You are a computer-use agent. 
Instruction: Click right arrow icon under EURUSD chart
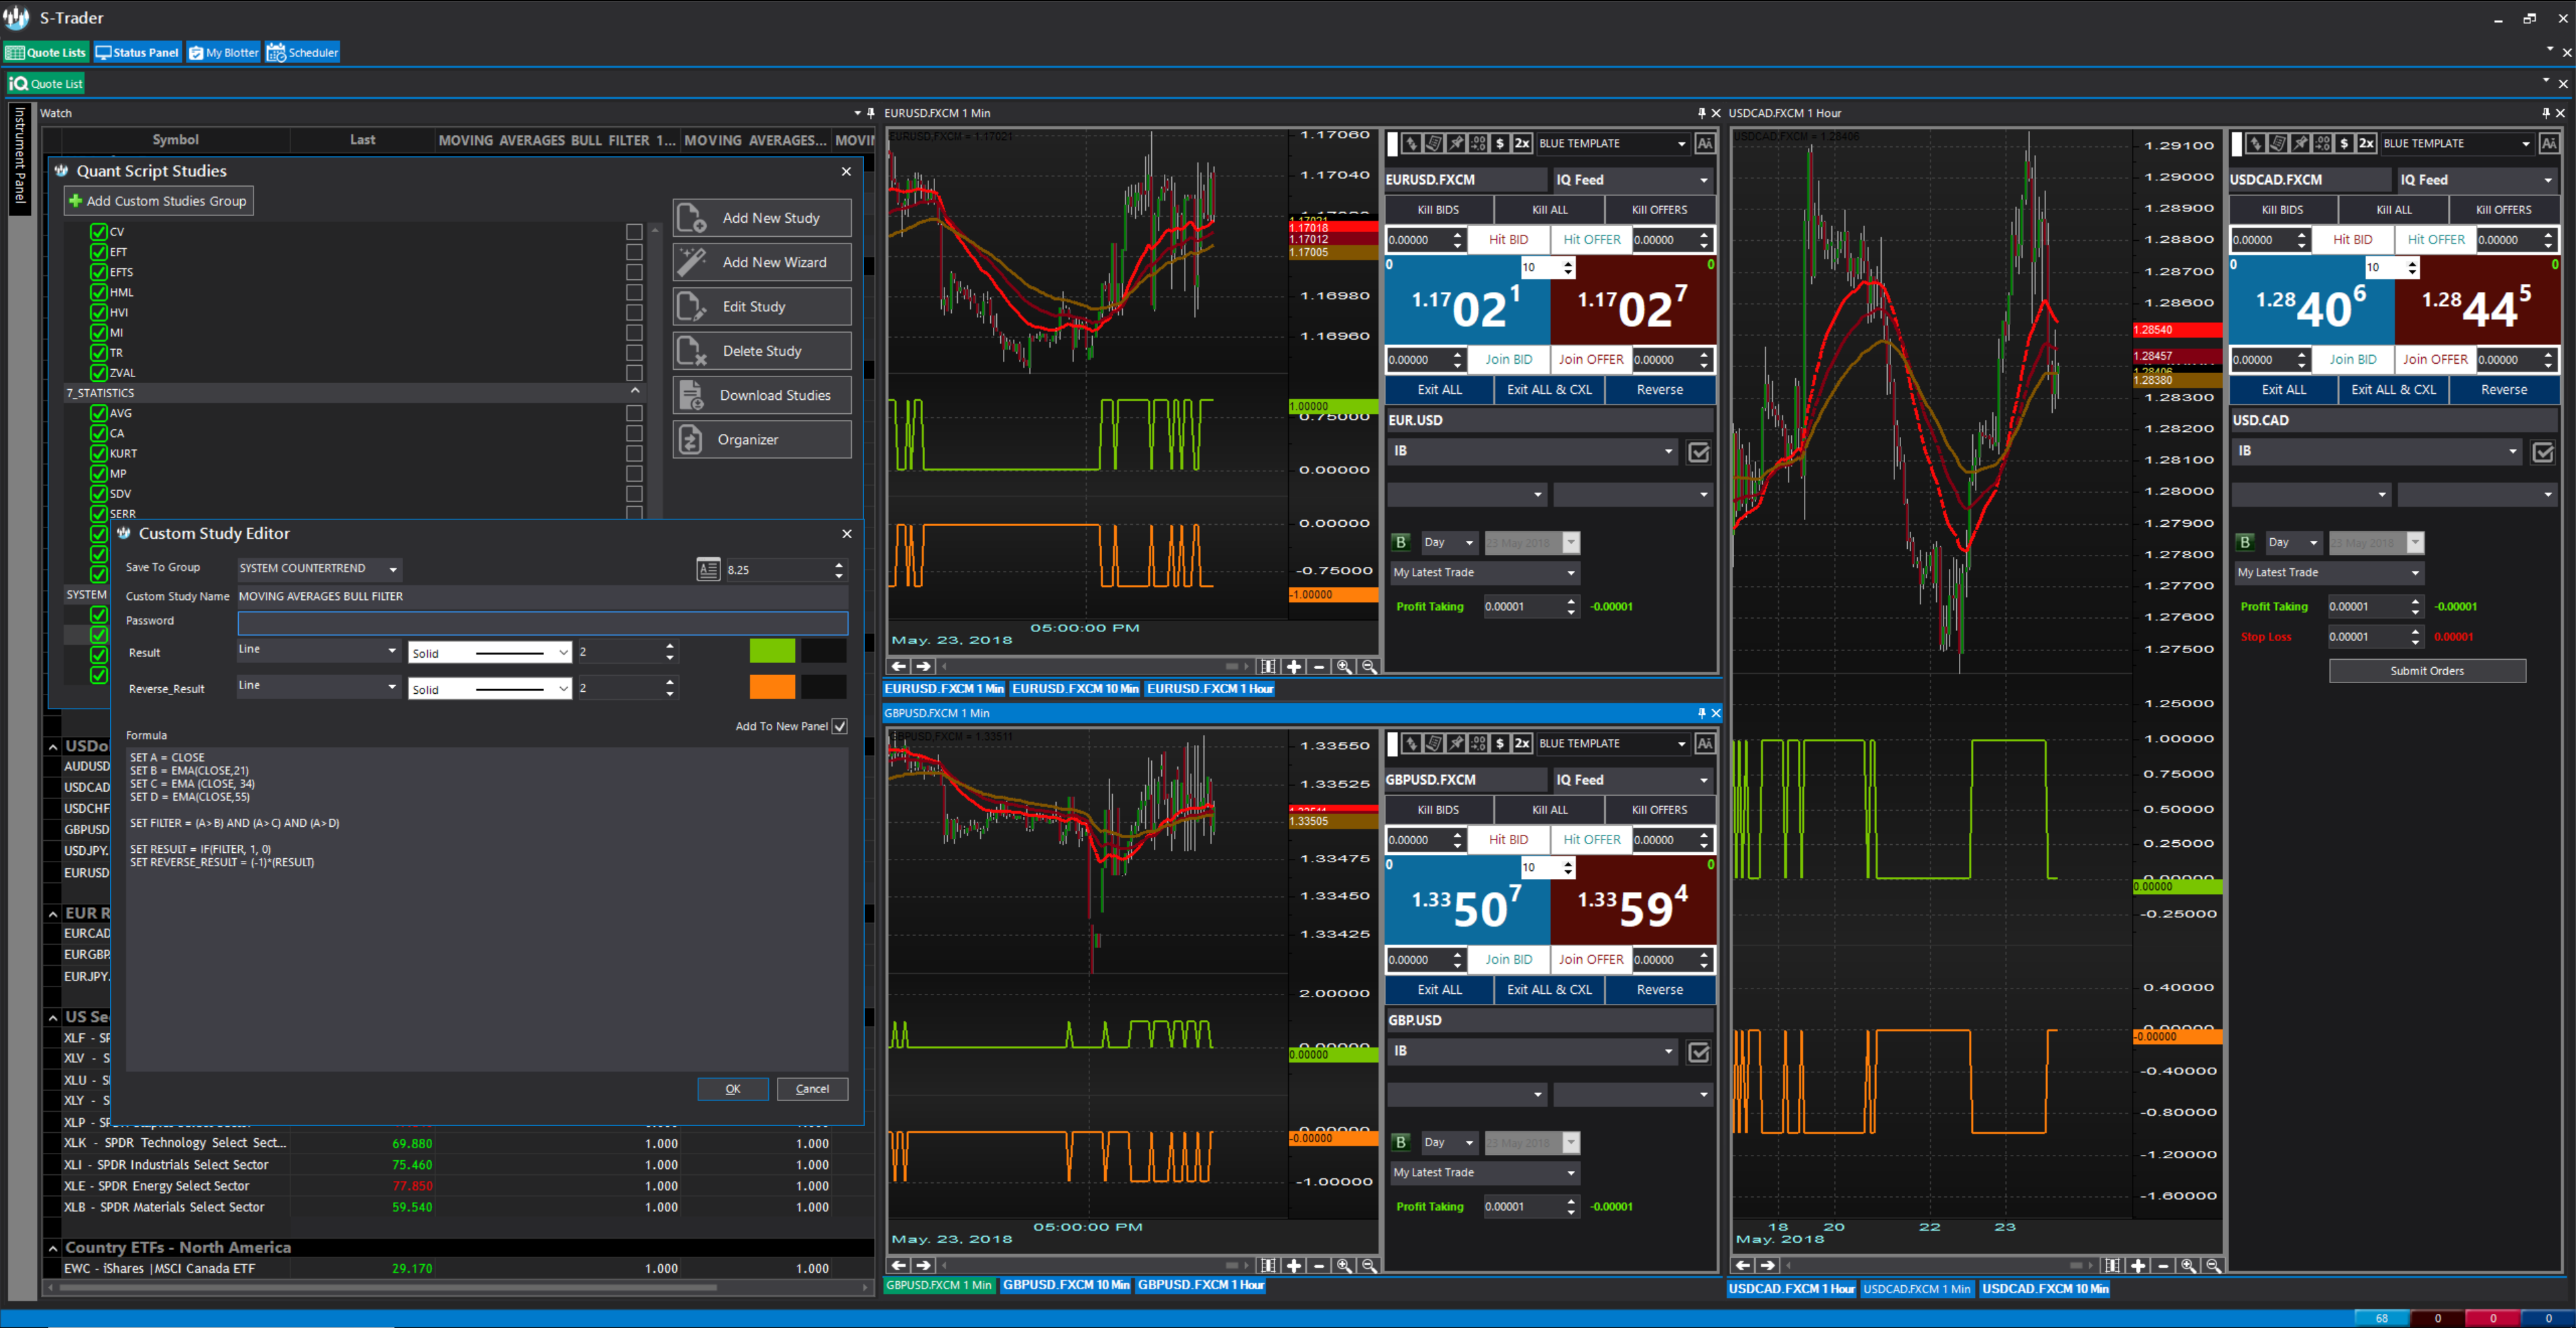click(x=923, y=666)
